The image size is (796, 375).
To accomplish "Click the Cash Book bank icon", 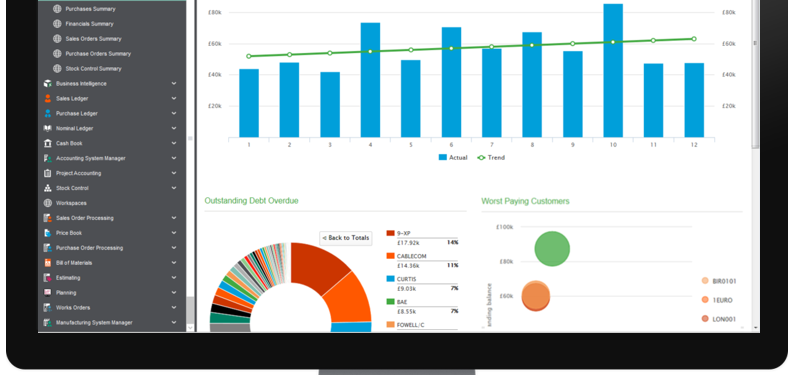I will [x=48, y=143].
